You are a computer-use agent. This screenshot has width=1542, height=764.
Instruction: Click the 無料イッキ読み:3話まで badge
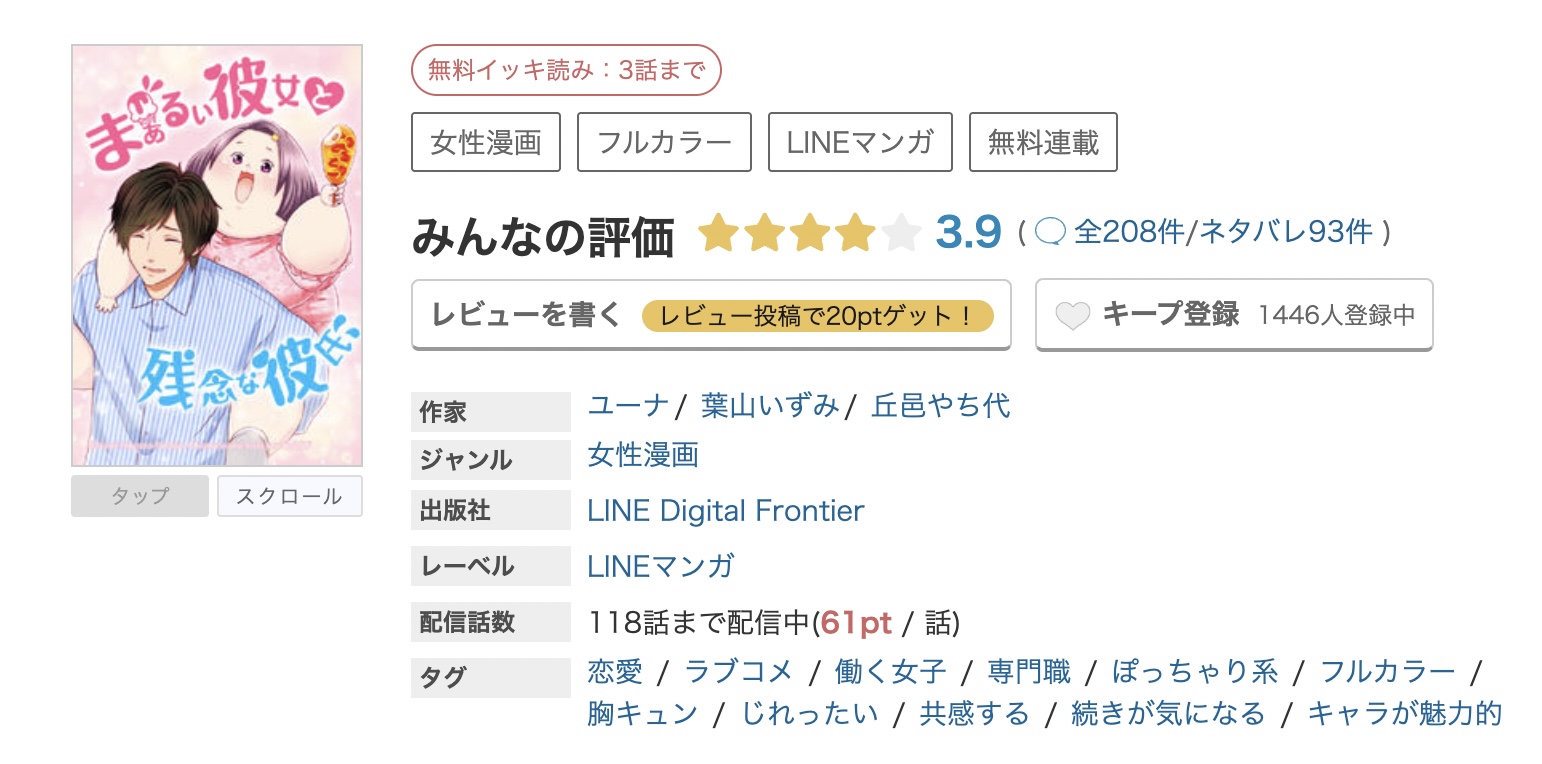[566, 70]
